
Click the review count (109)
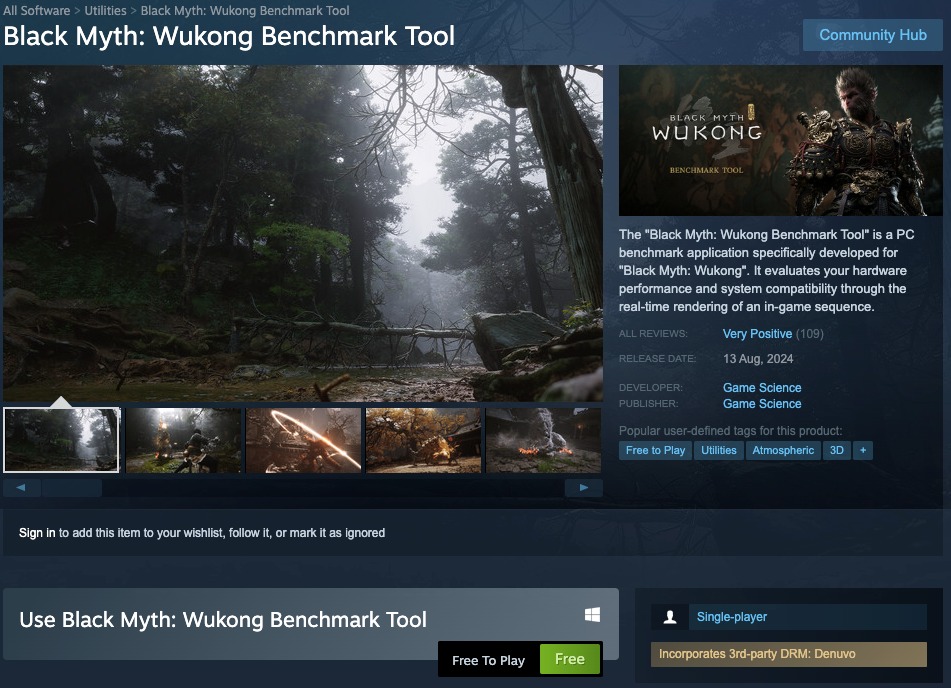click(x=809, y=334)
